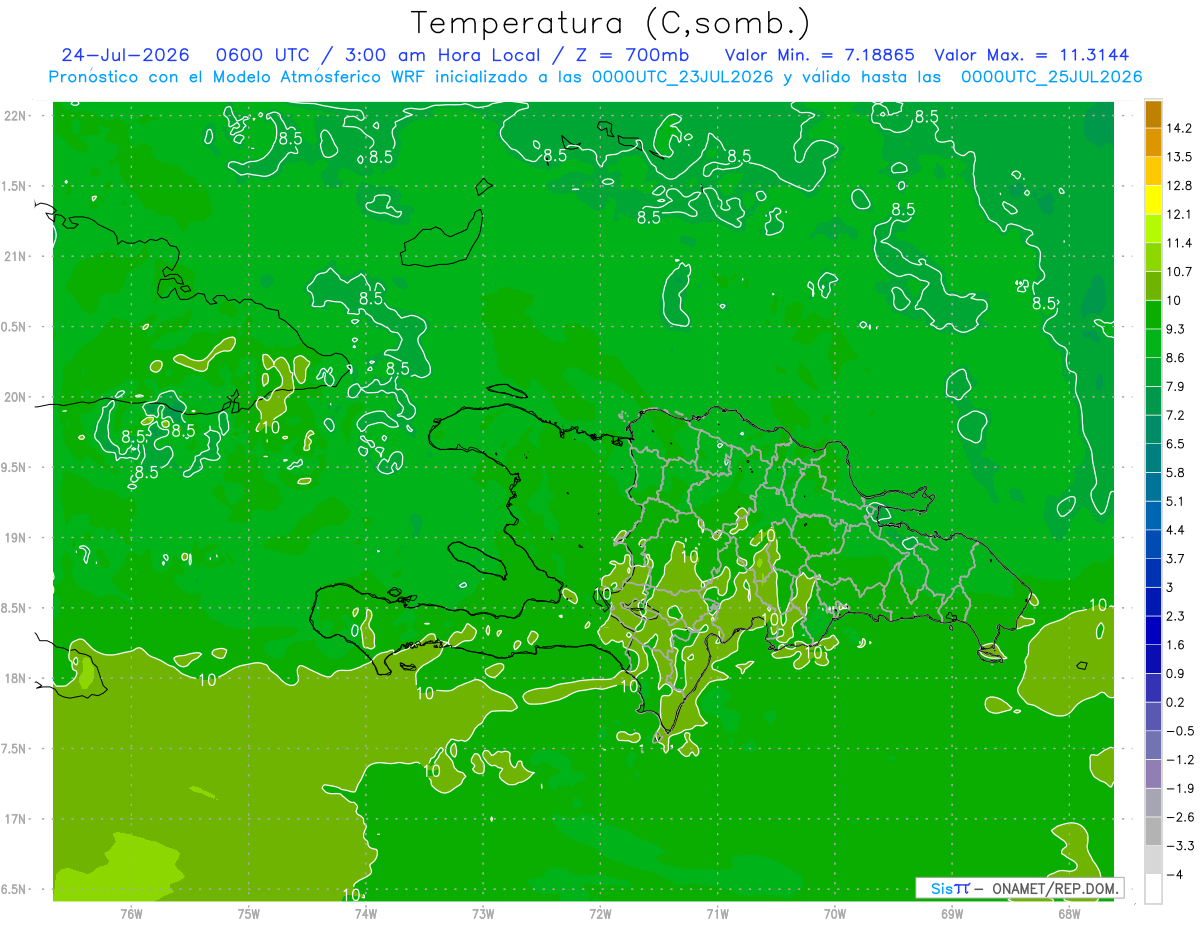Click the 74W longitude label
The height and width of the screenshot is (927, 1200).
pos(366,913)
